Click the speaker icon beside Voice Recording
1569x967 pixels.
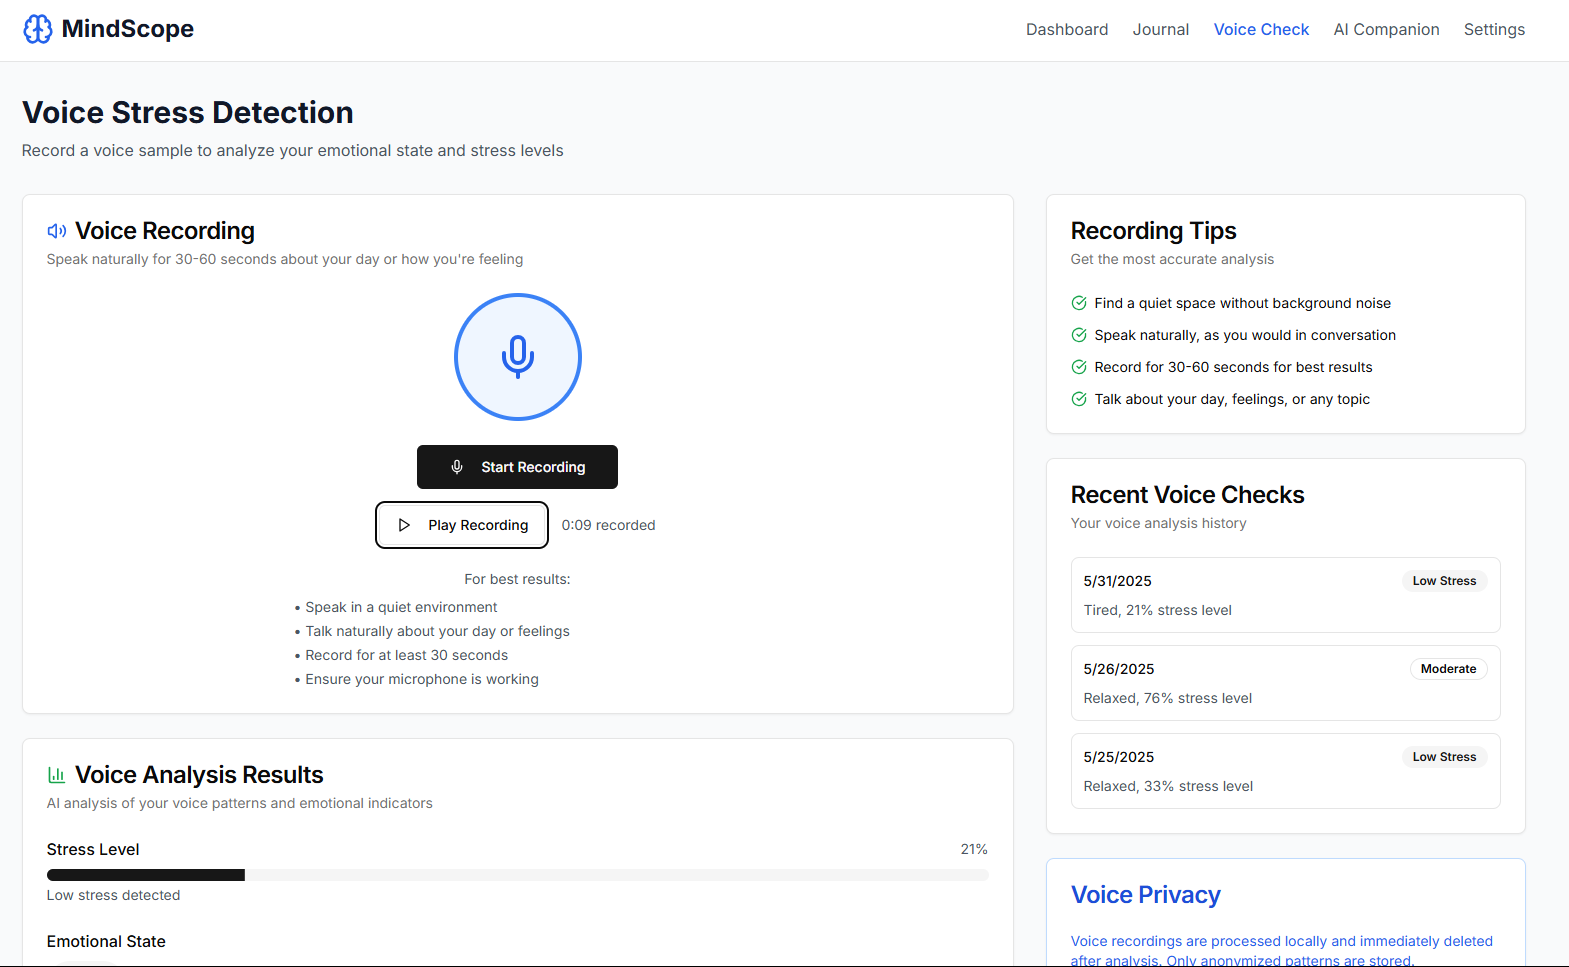tap(57, 231)
